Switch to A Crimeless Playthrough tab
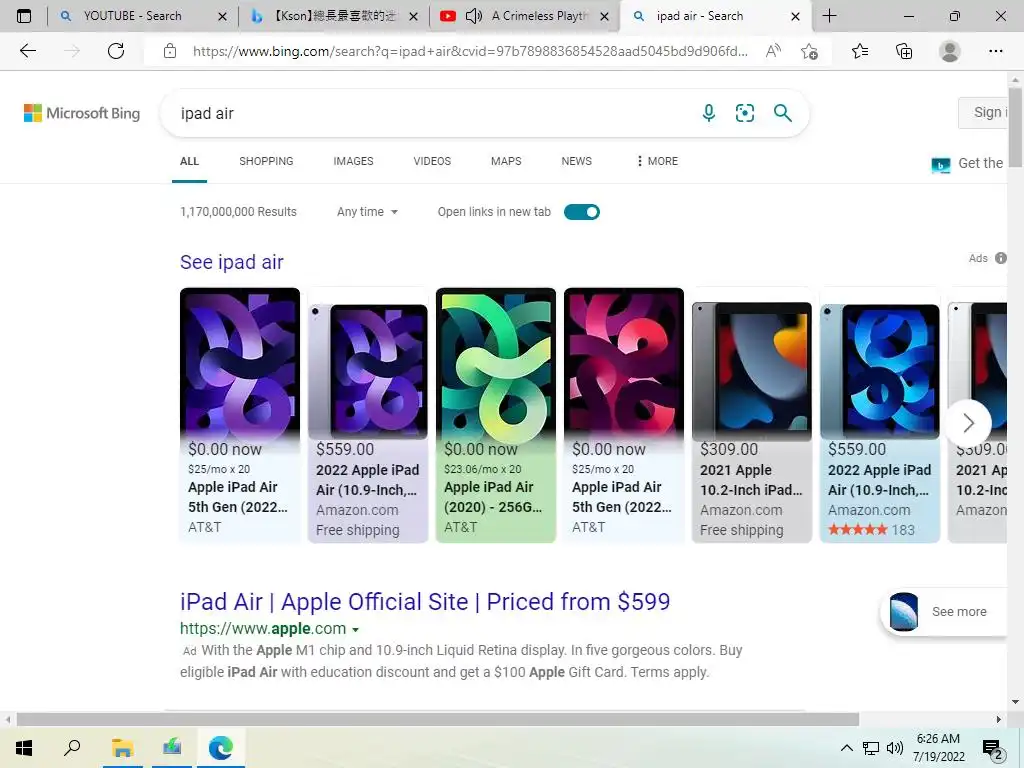Screen dimensions: 1024x768 (540, 16)
